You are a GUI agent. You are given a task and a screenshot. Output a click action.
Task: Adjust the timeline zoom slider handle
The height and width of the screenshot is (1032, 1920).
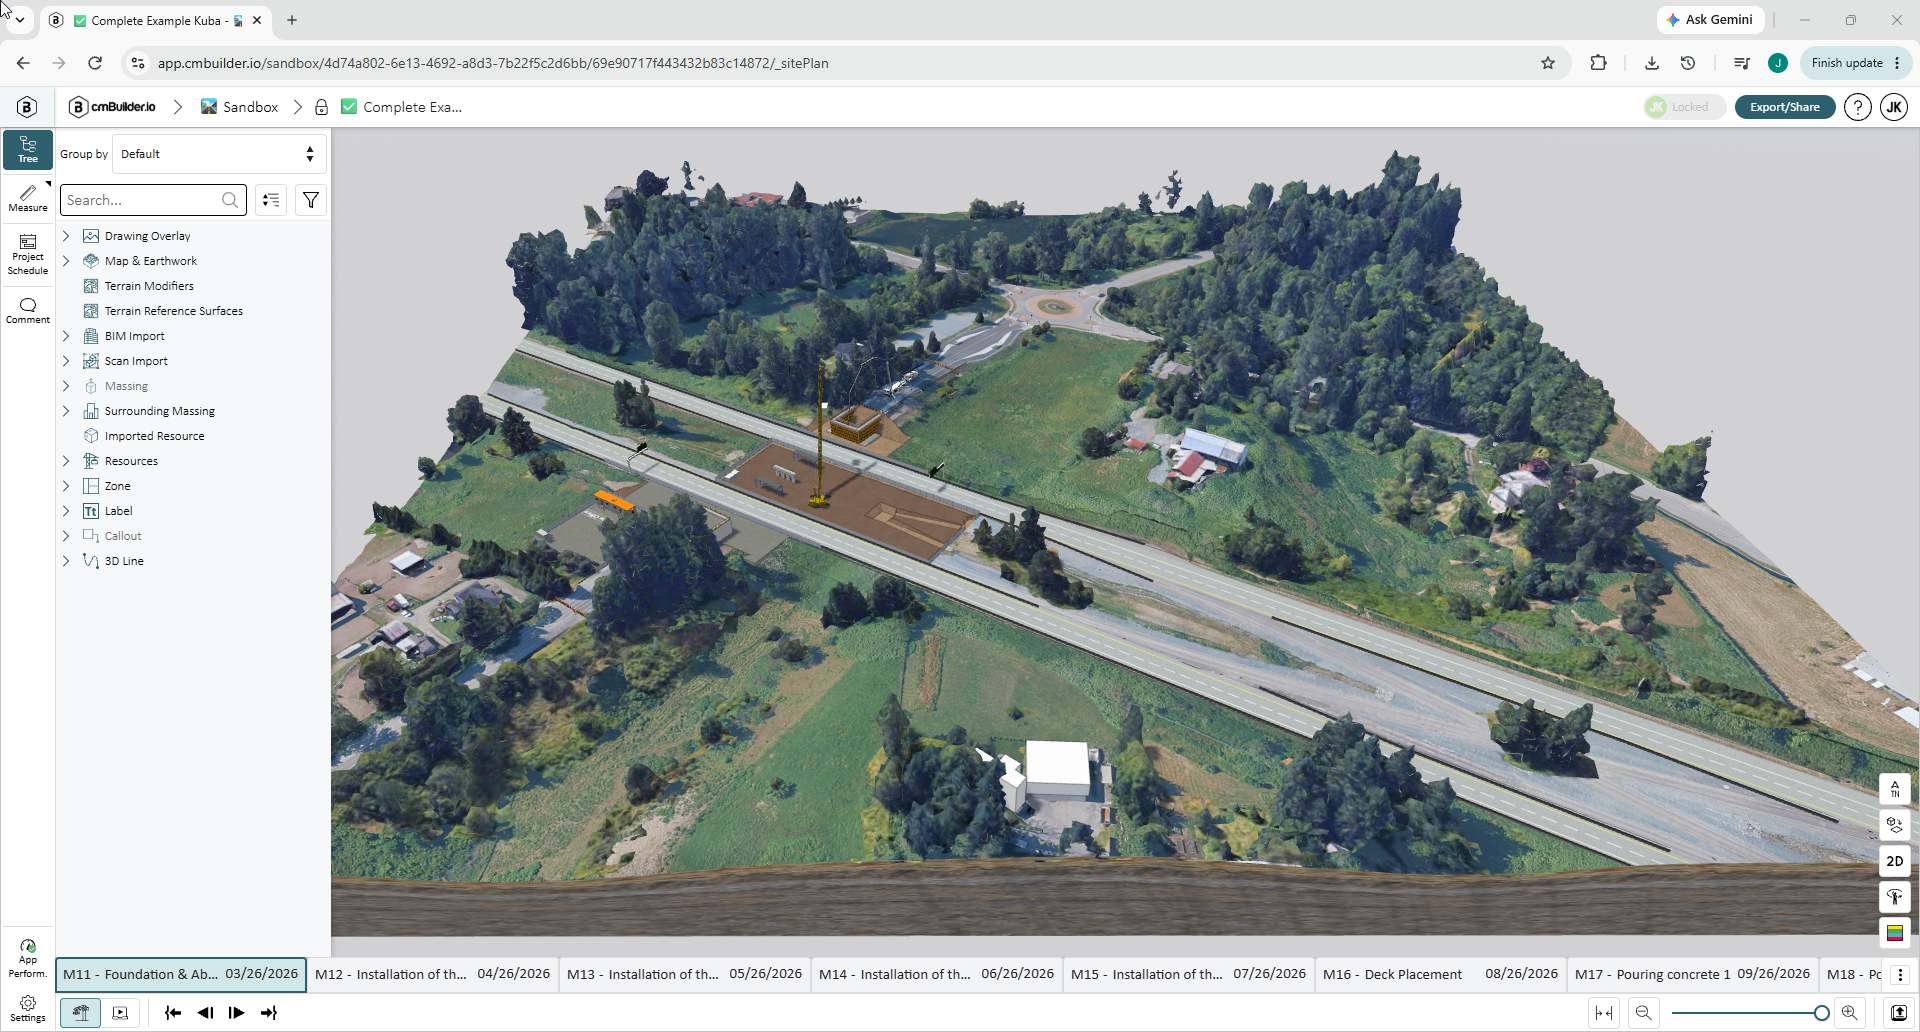pos(1821,1013)
